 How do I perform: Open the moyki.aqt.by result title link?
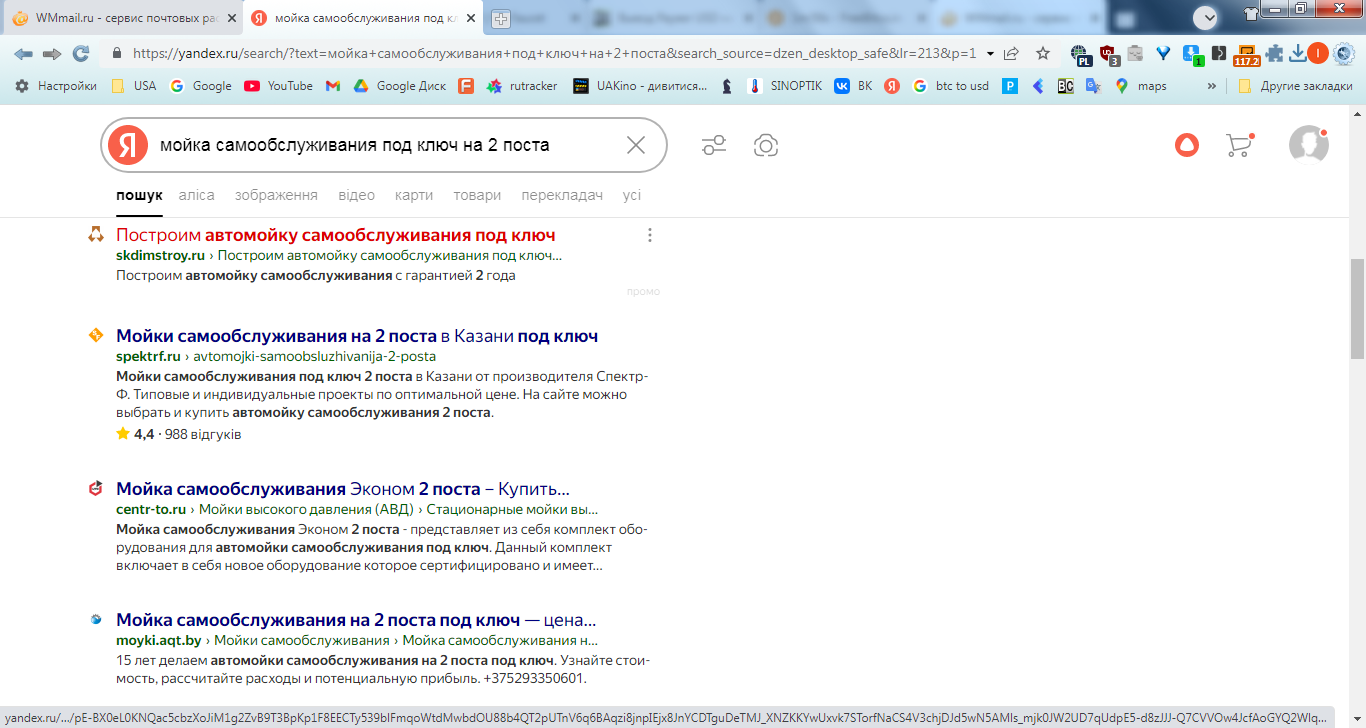click(356, 620)
